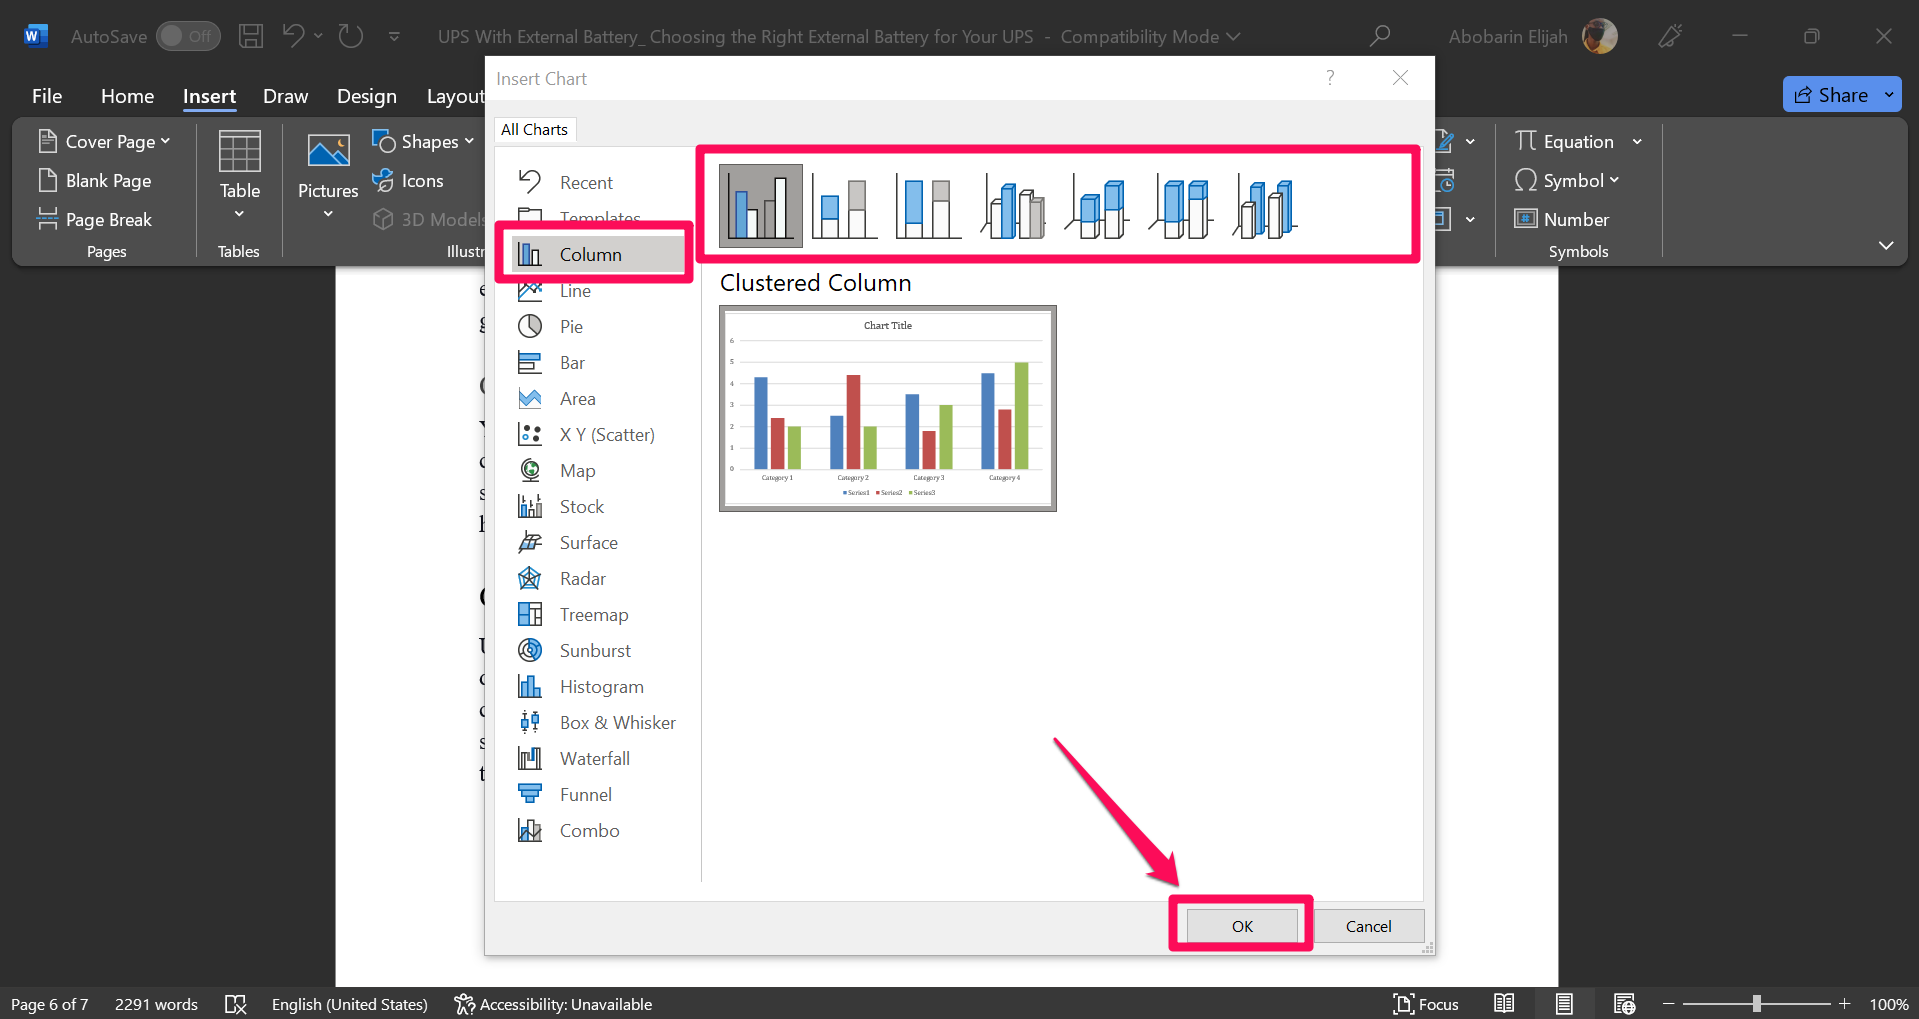
Task: Adjust the zoom slider
Action: click(x=1757, y=1003)
